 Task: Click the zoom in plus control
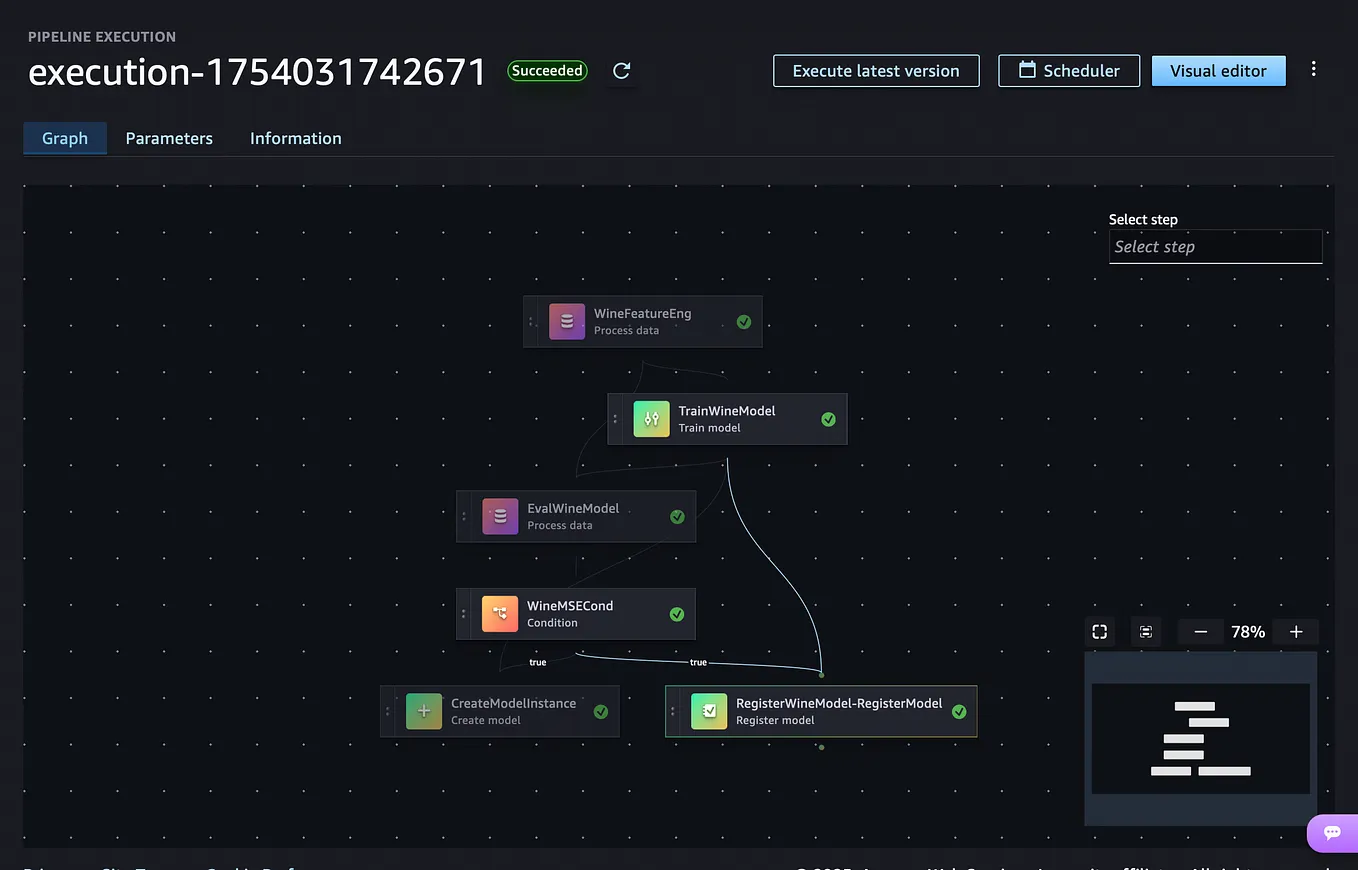(x=1295, y=631)
